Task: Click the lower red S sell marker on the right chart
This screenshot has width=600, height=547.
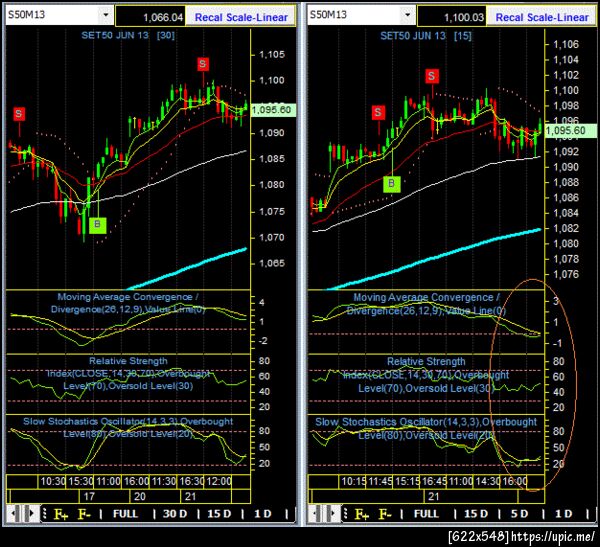Action: click(378, 113)
